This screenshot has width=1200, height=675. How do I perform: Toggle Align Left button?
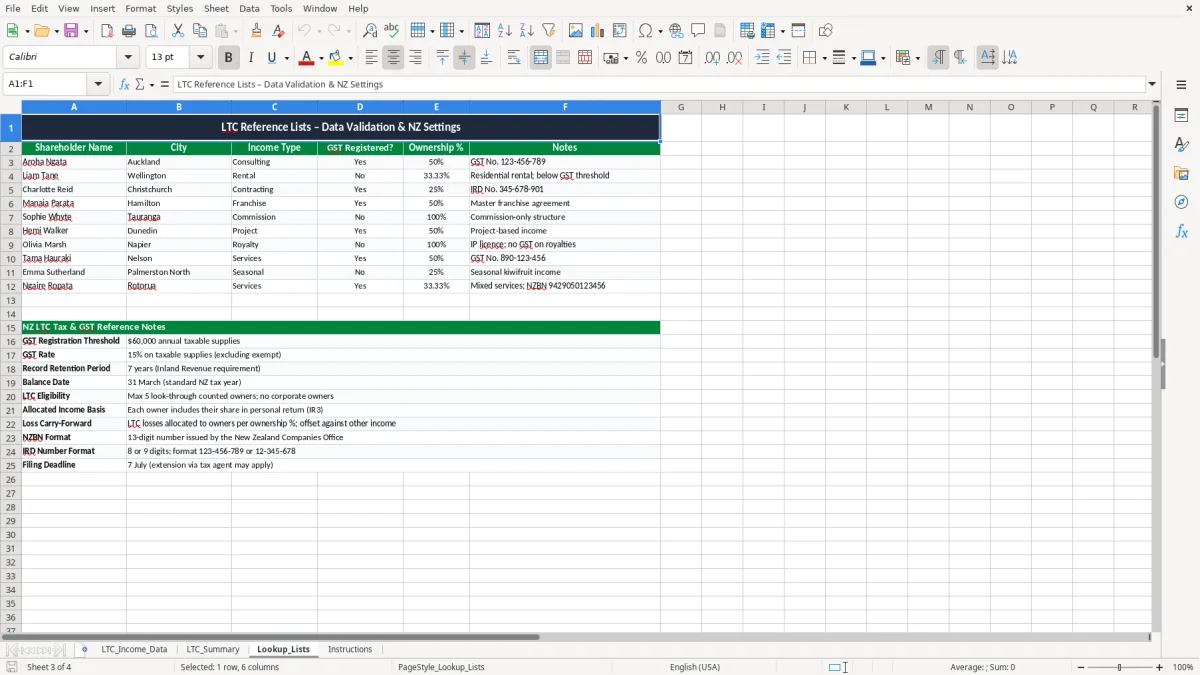coord(371,58)
